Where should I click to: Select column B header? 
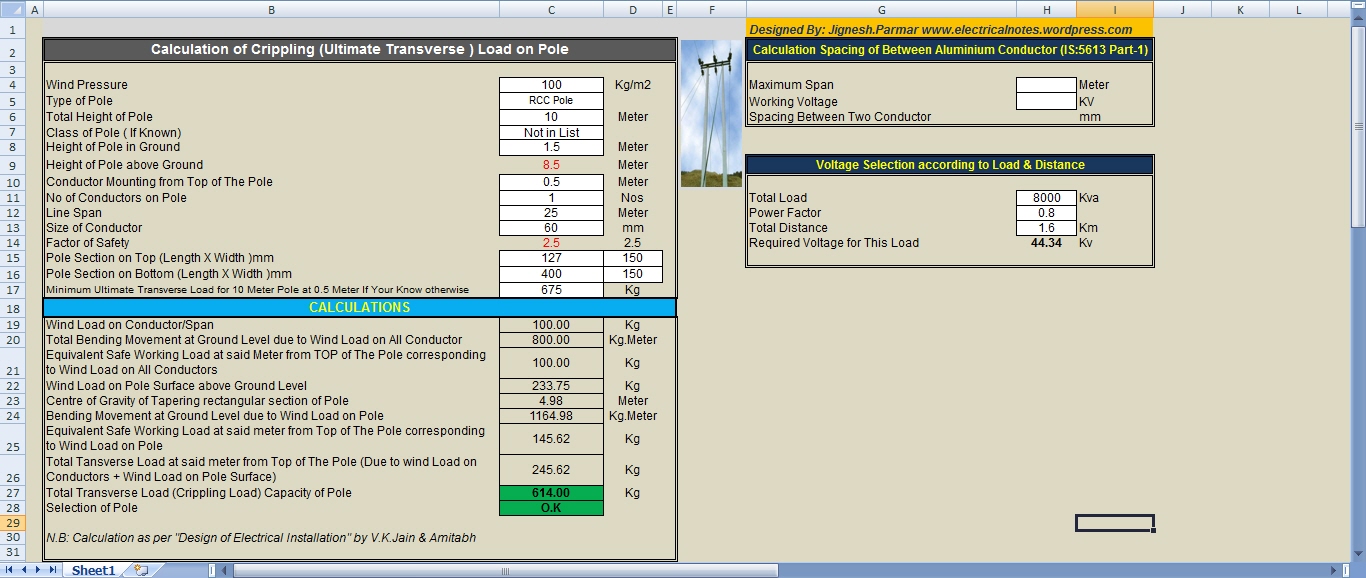(x=271, y=9)
